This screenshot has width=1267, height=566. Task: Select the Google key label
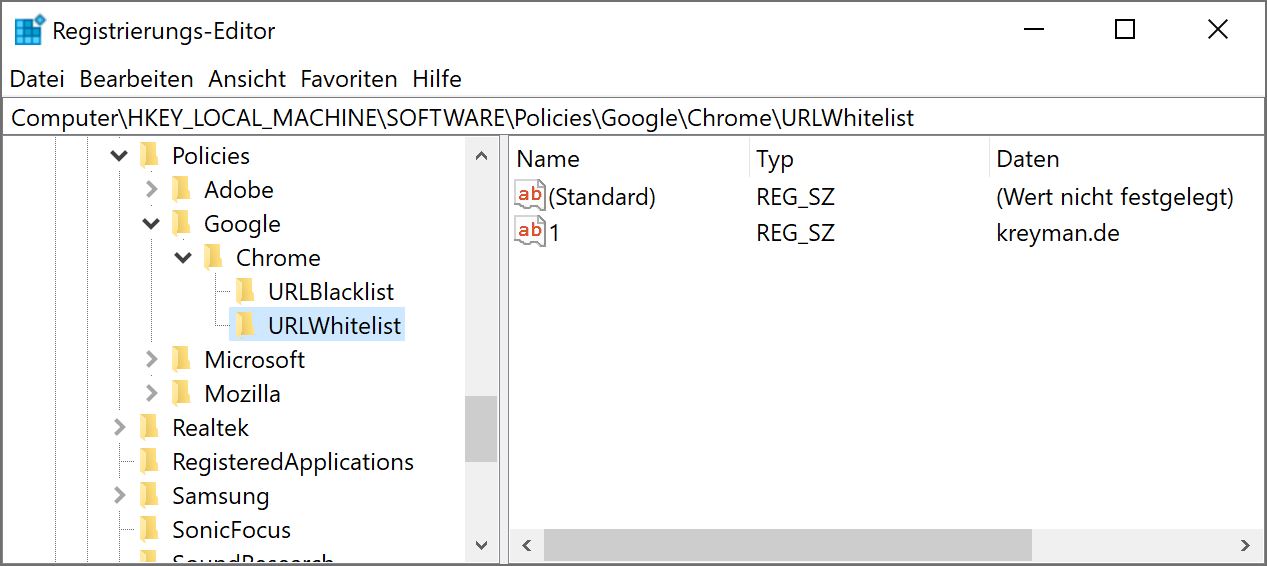[x=242, y=224]
